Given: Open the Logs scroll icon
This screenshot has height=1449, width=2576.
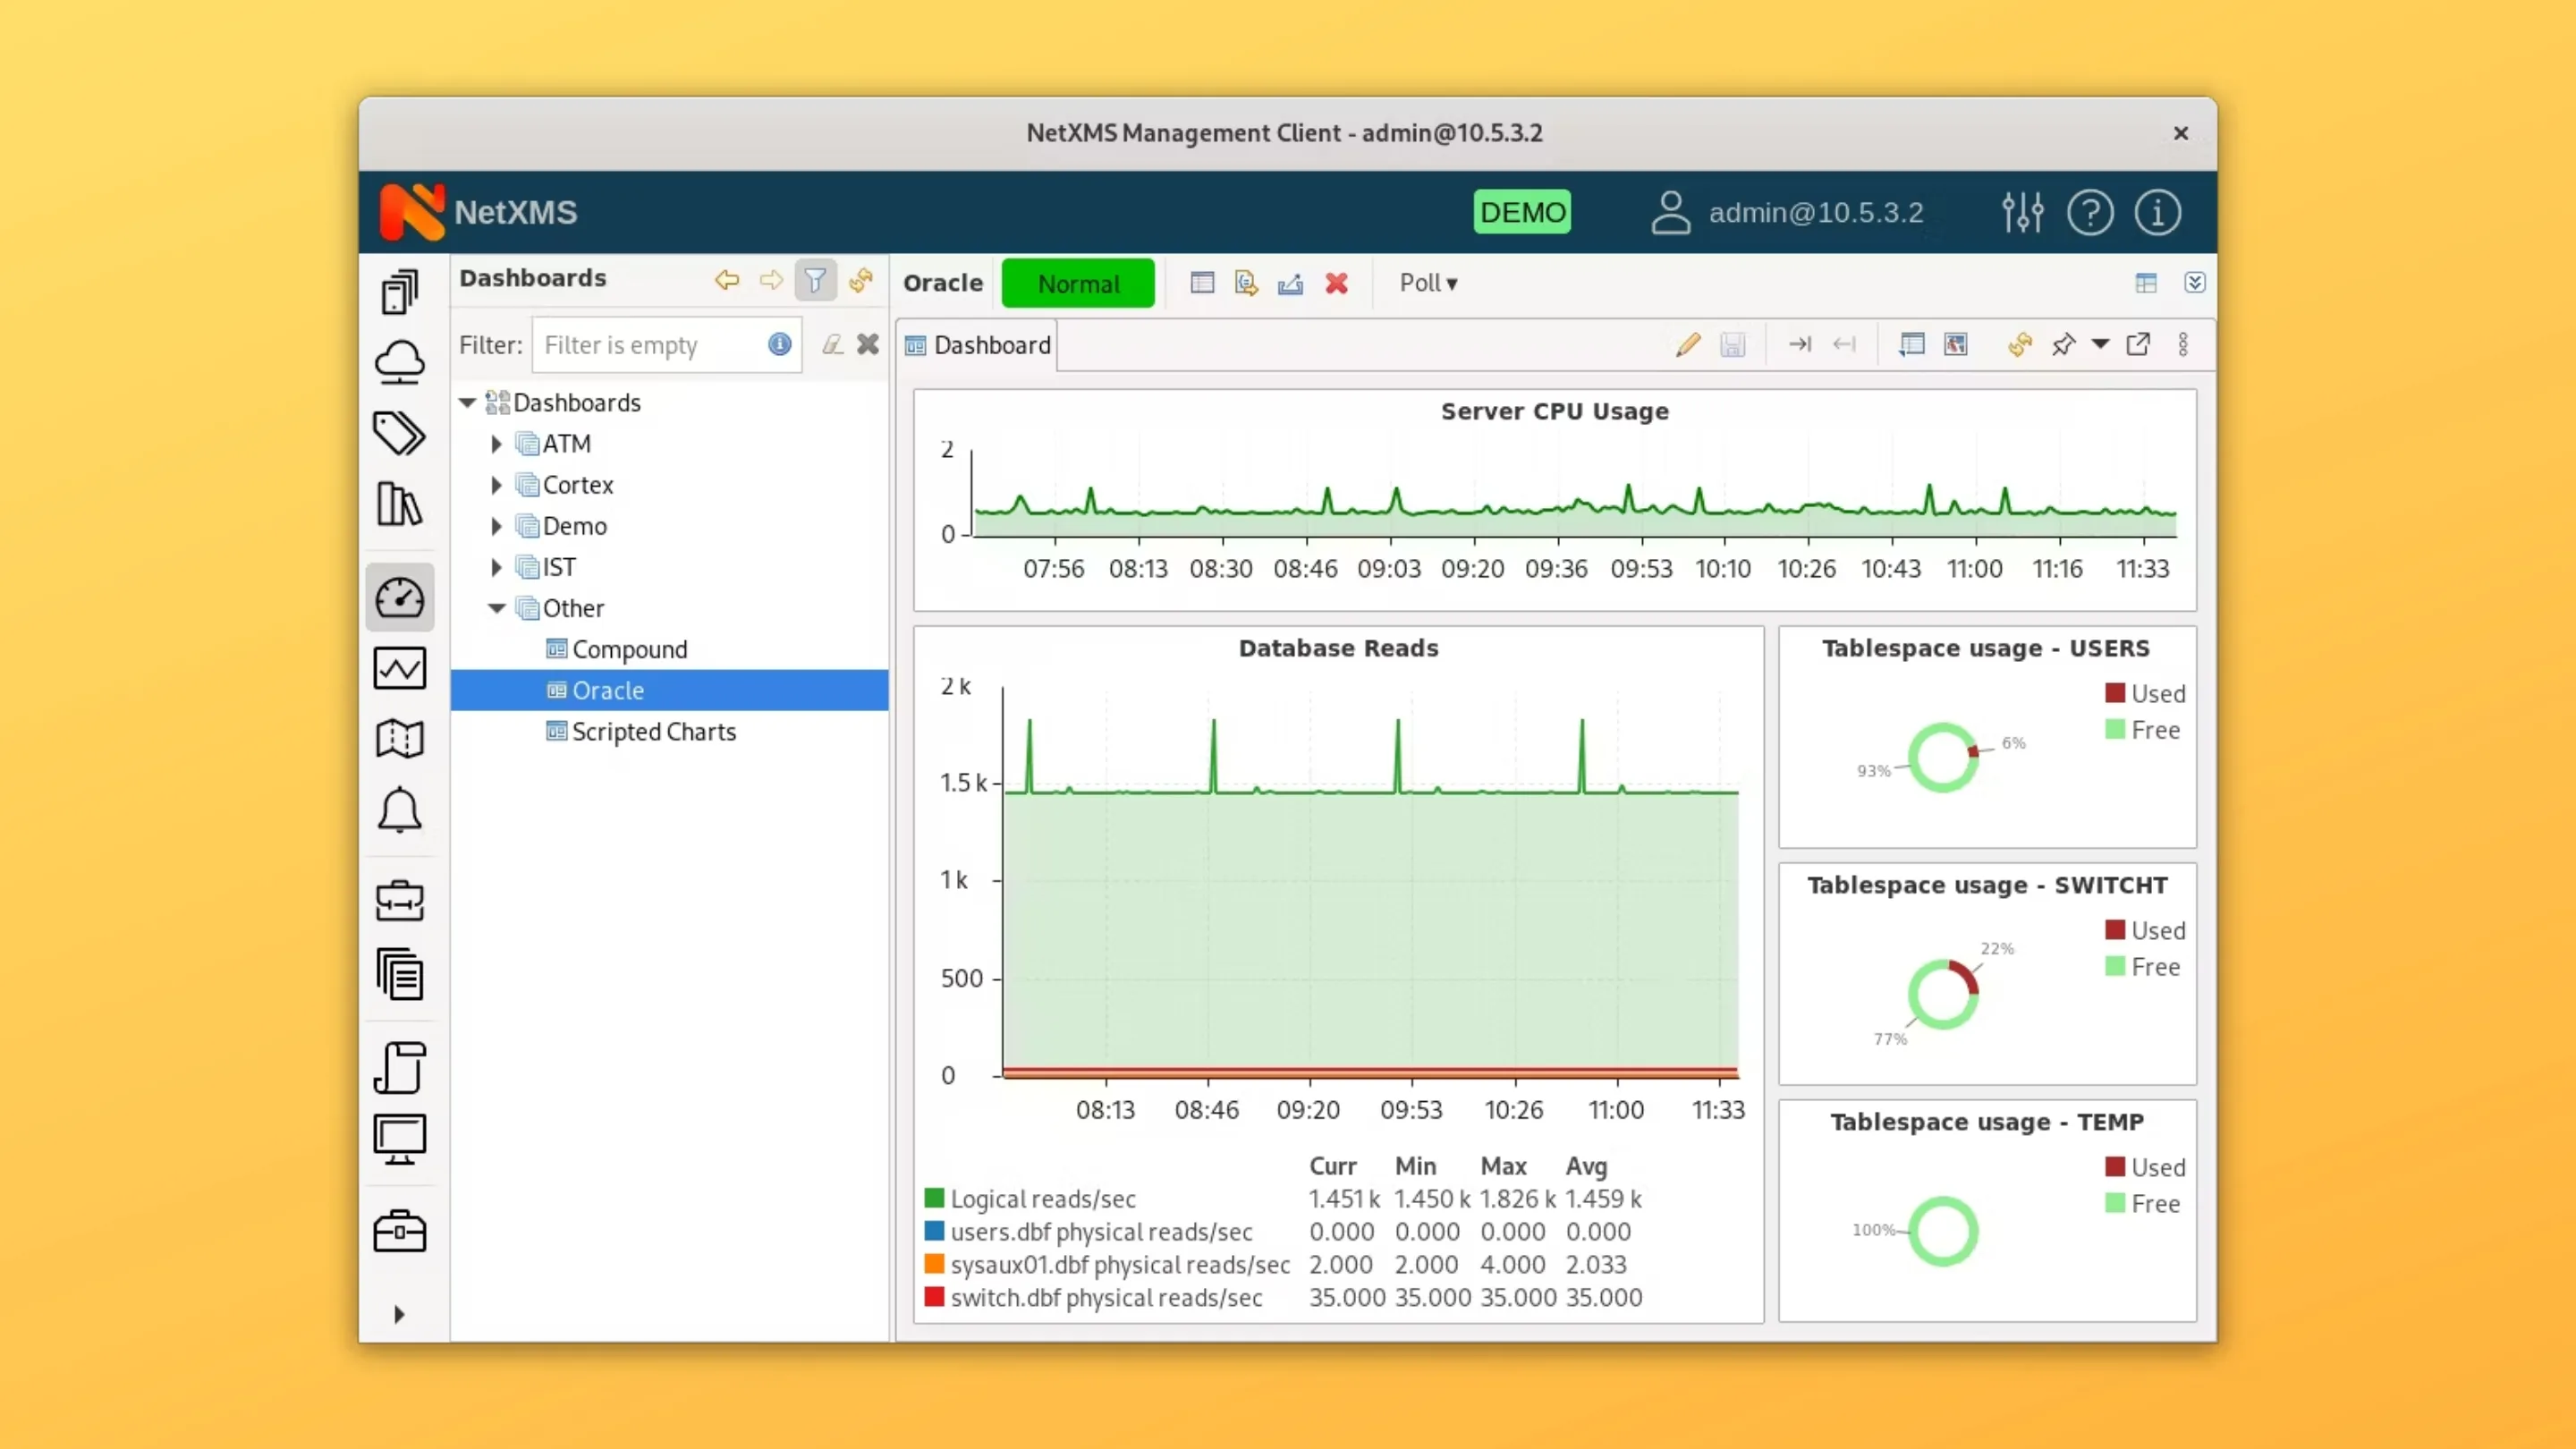Looking at the screenshot, I should pyautogui.click(x=400, y=1067).
